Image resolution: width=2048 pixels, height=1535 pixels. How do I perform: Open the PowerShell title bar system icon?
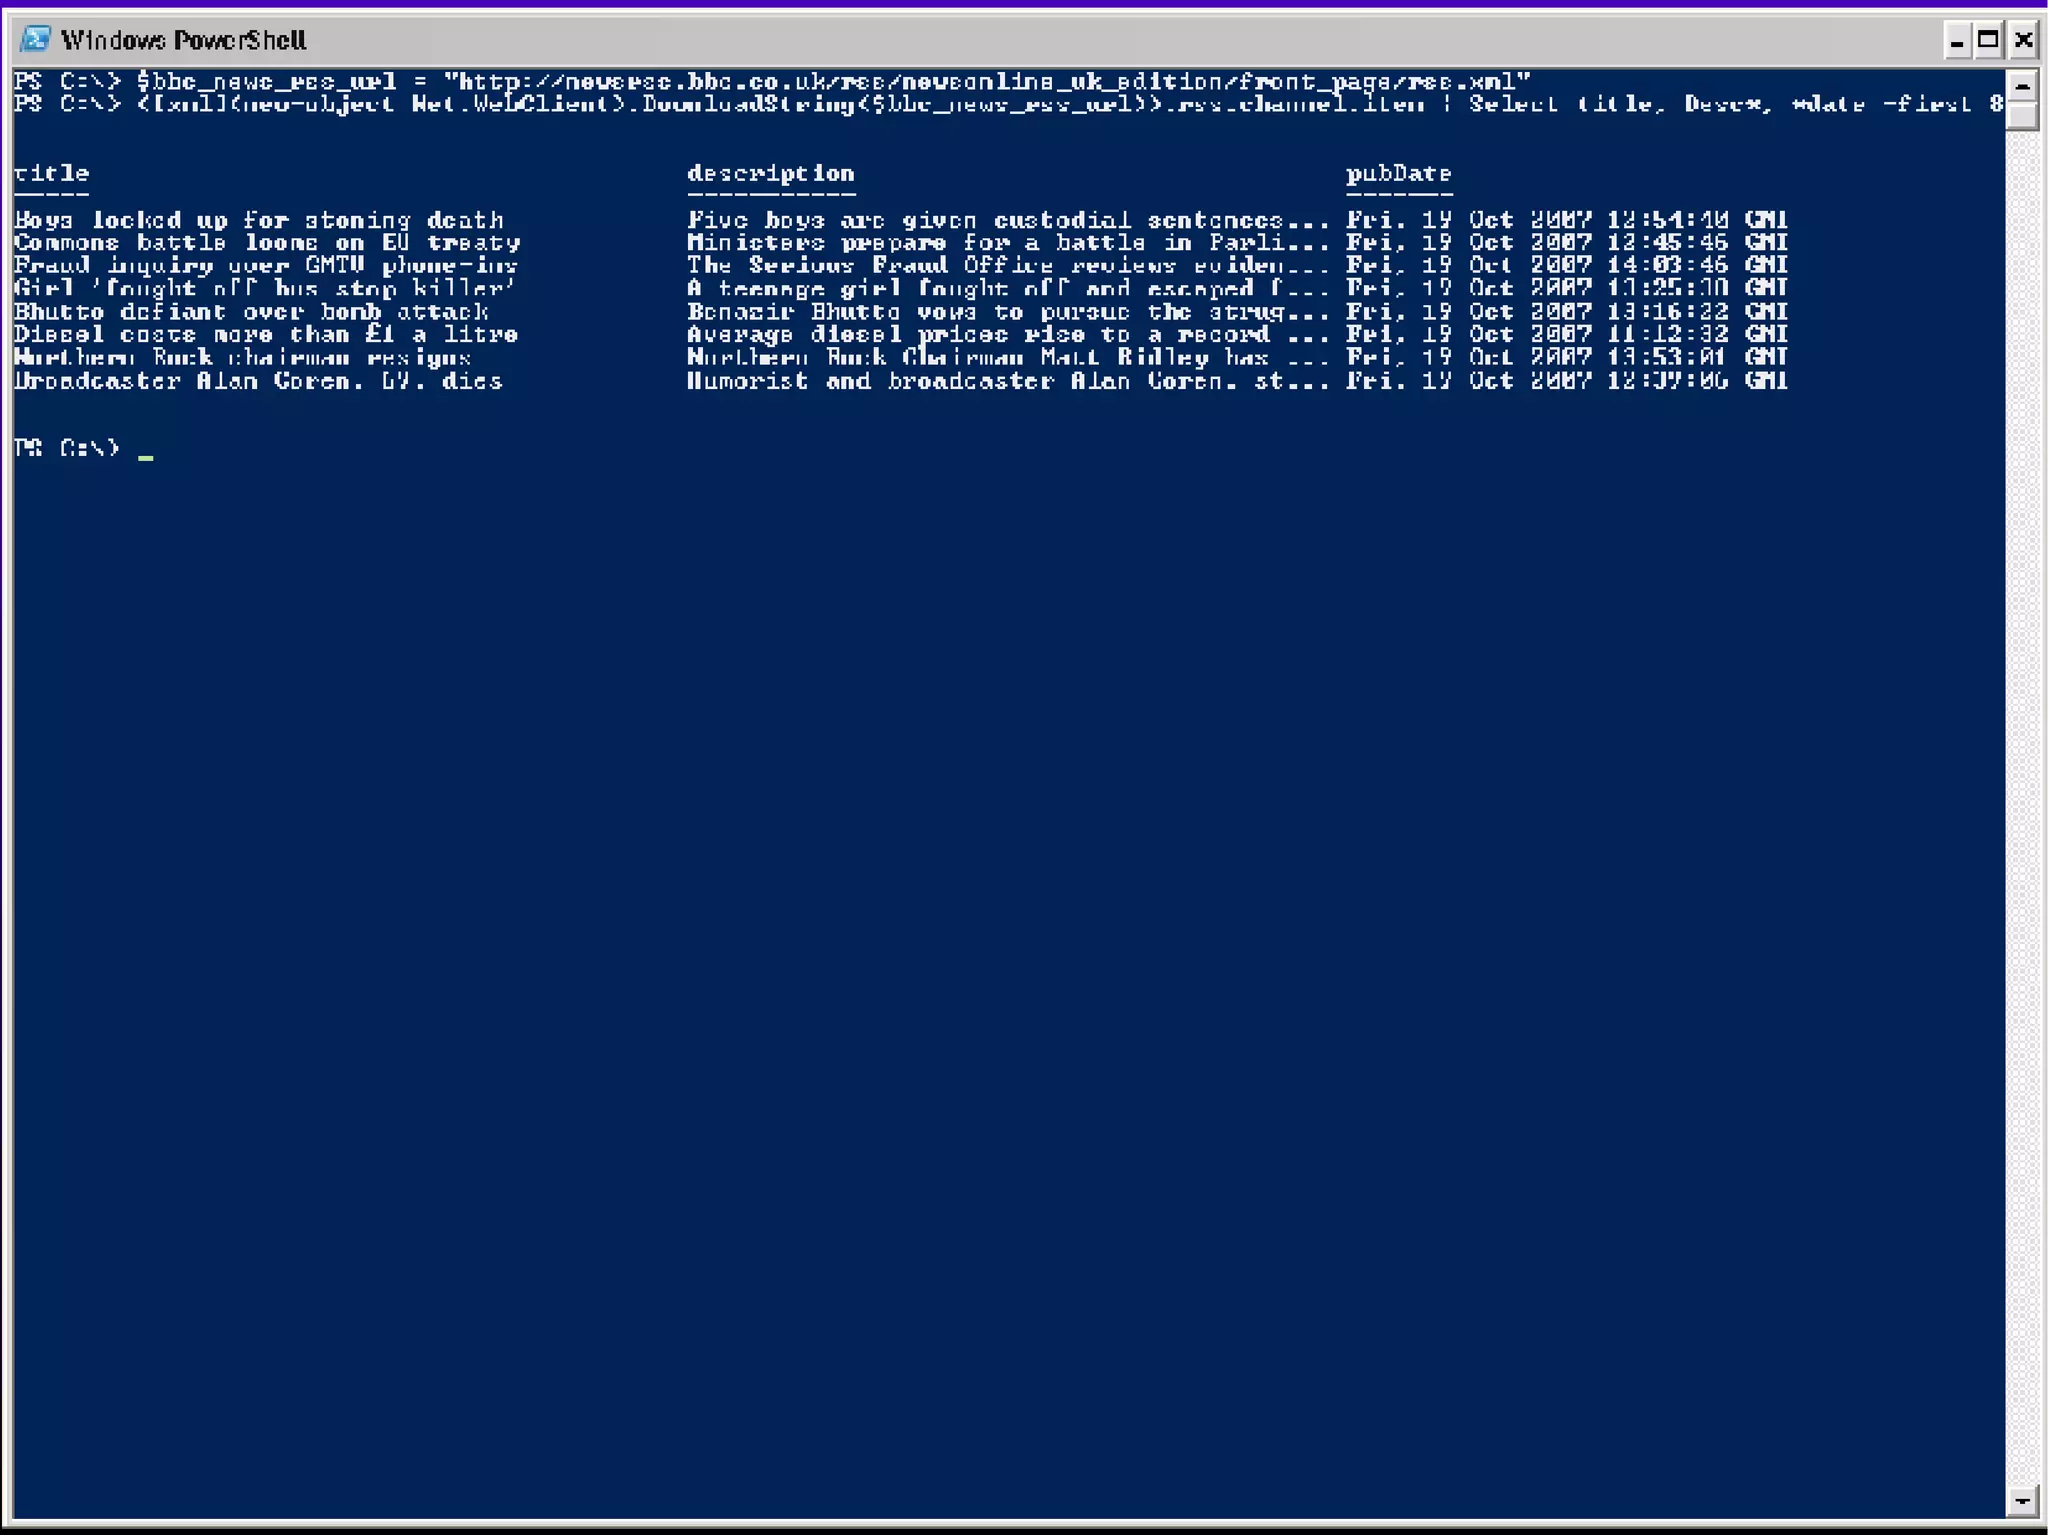35,39
